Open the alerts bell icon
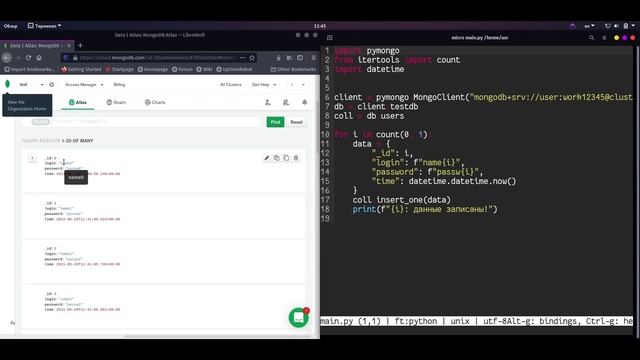This screenshot has height=360, width=640. (304, 102)
